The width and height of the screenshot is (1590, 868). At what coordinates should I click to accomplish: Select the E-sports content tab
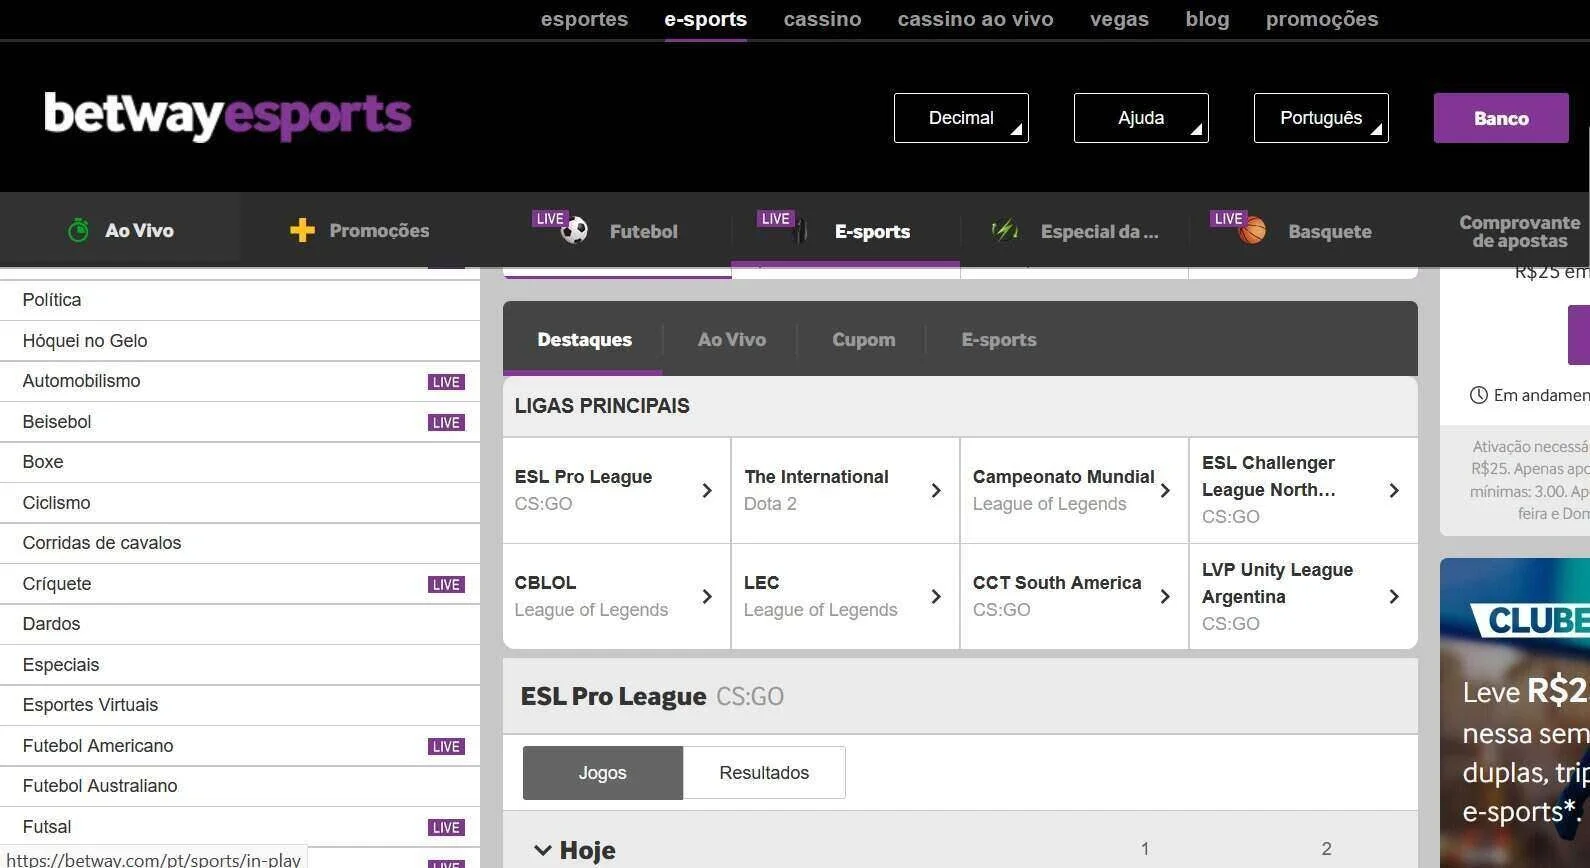pos(999,339)
